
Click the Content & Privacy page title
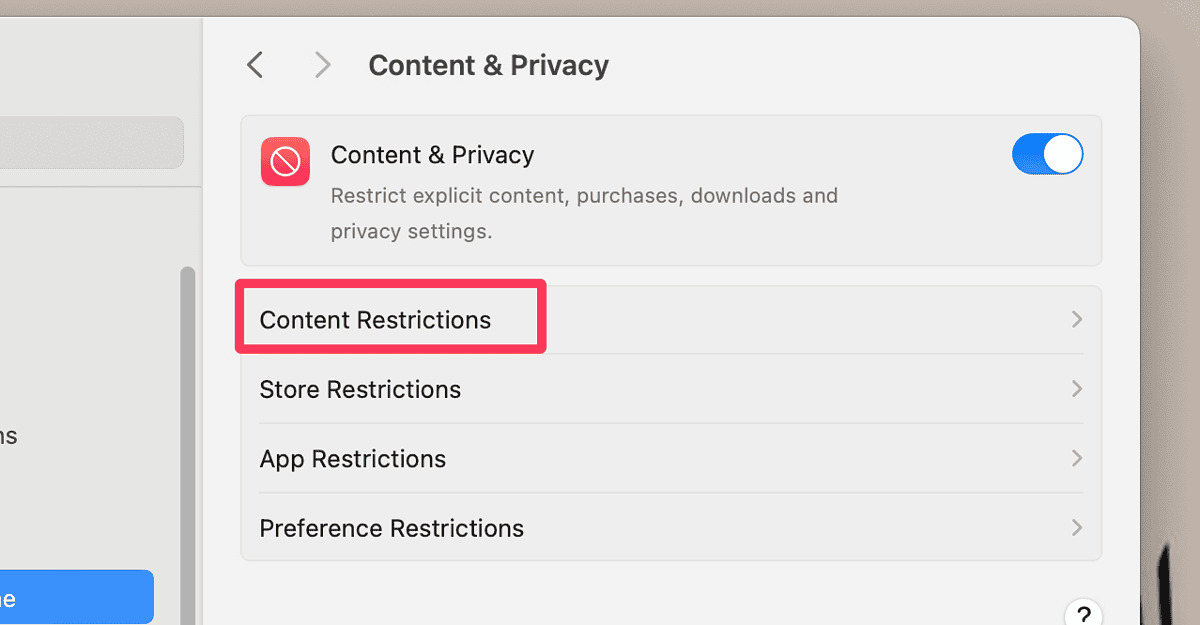(488, 64)
